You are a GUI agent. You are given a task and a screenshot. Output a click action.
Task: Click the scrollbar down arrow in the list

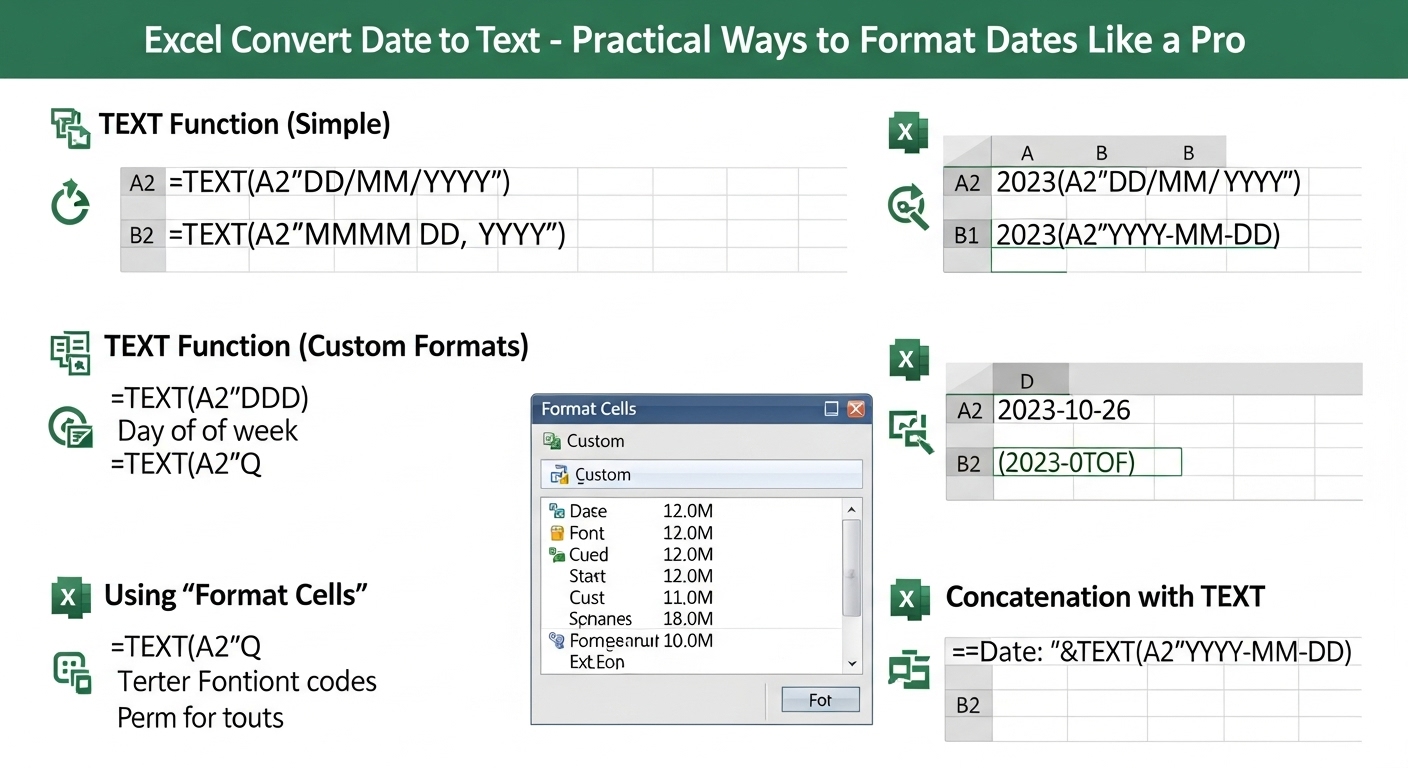click(x=851, y=661)
